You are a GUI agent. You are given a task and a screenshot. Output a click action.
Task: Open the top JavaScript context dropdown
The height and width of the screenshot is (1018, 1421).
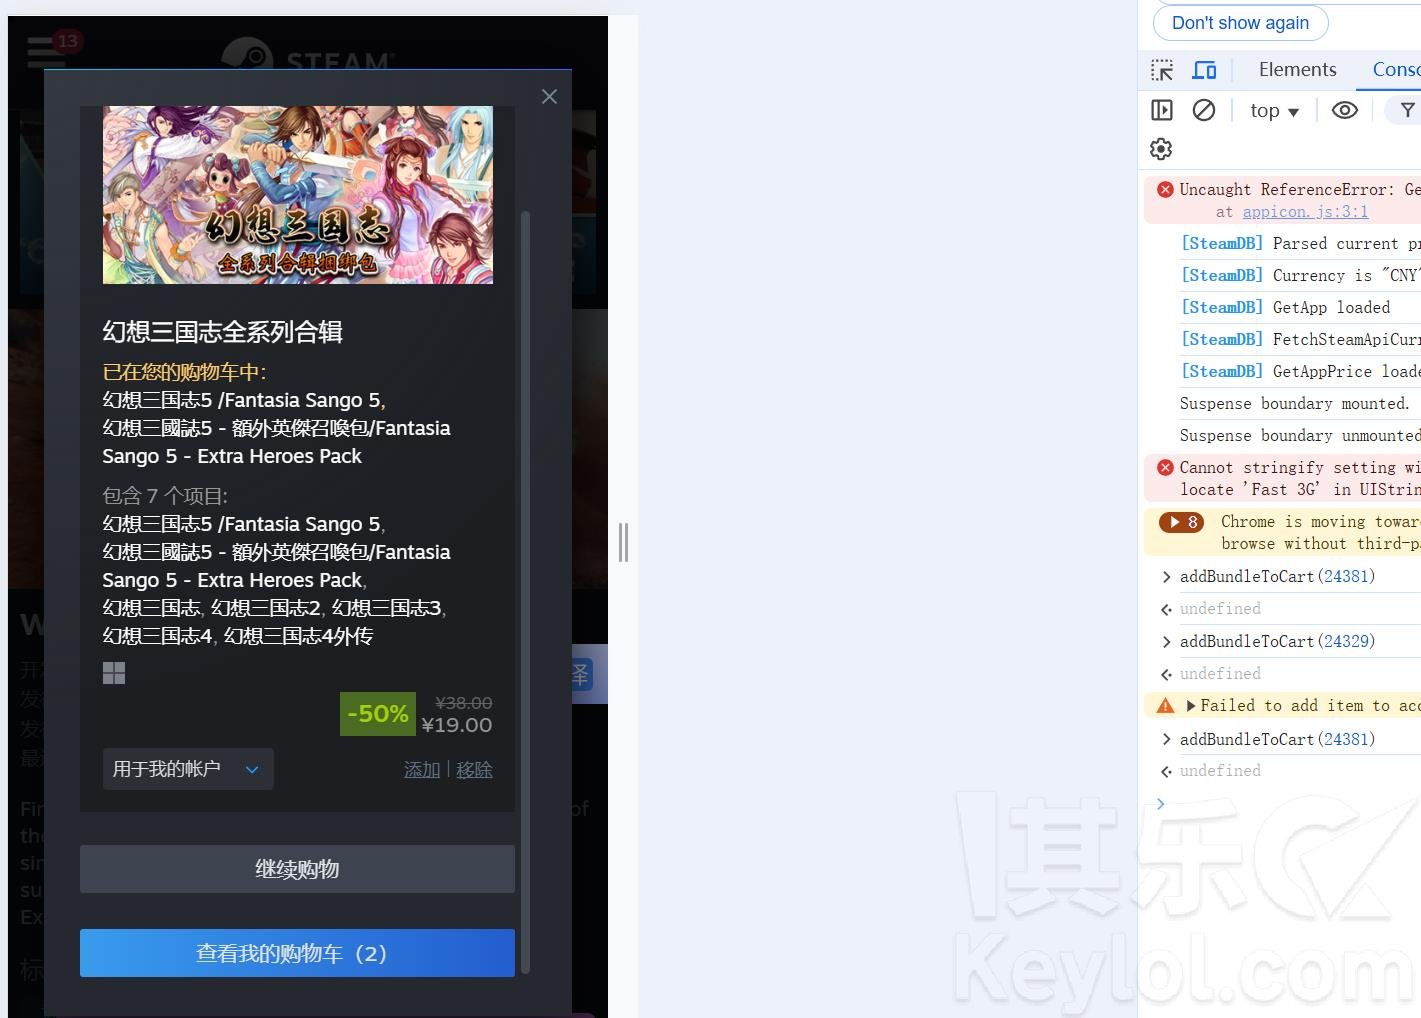[x=1274, y=111]
